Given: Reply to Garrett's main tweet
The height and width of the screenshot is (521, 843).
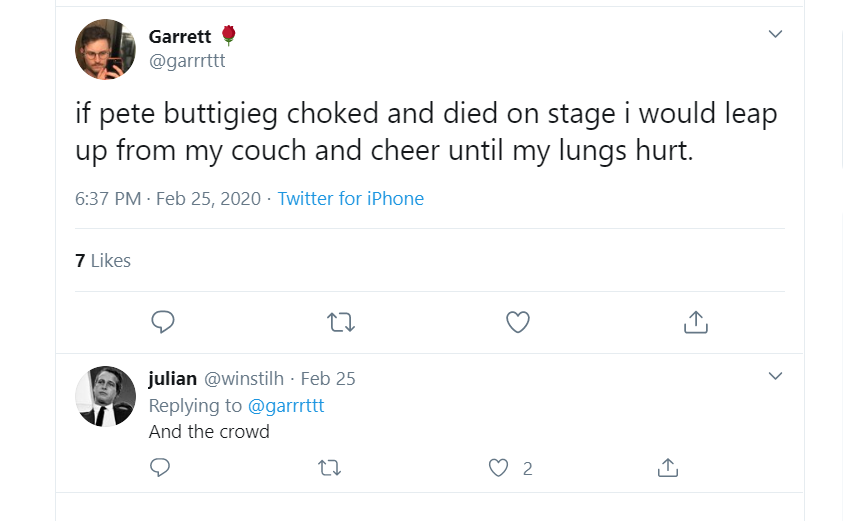Looking at the screenshot, I should [x=163, y=322].
